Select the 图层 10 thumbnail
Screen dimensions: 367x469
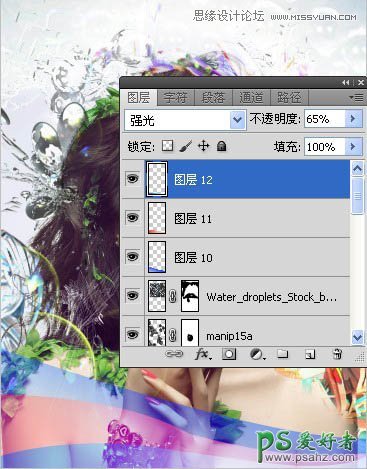click(157, 257)
